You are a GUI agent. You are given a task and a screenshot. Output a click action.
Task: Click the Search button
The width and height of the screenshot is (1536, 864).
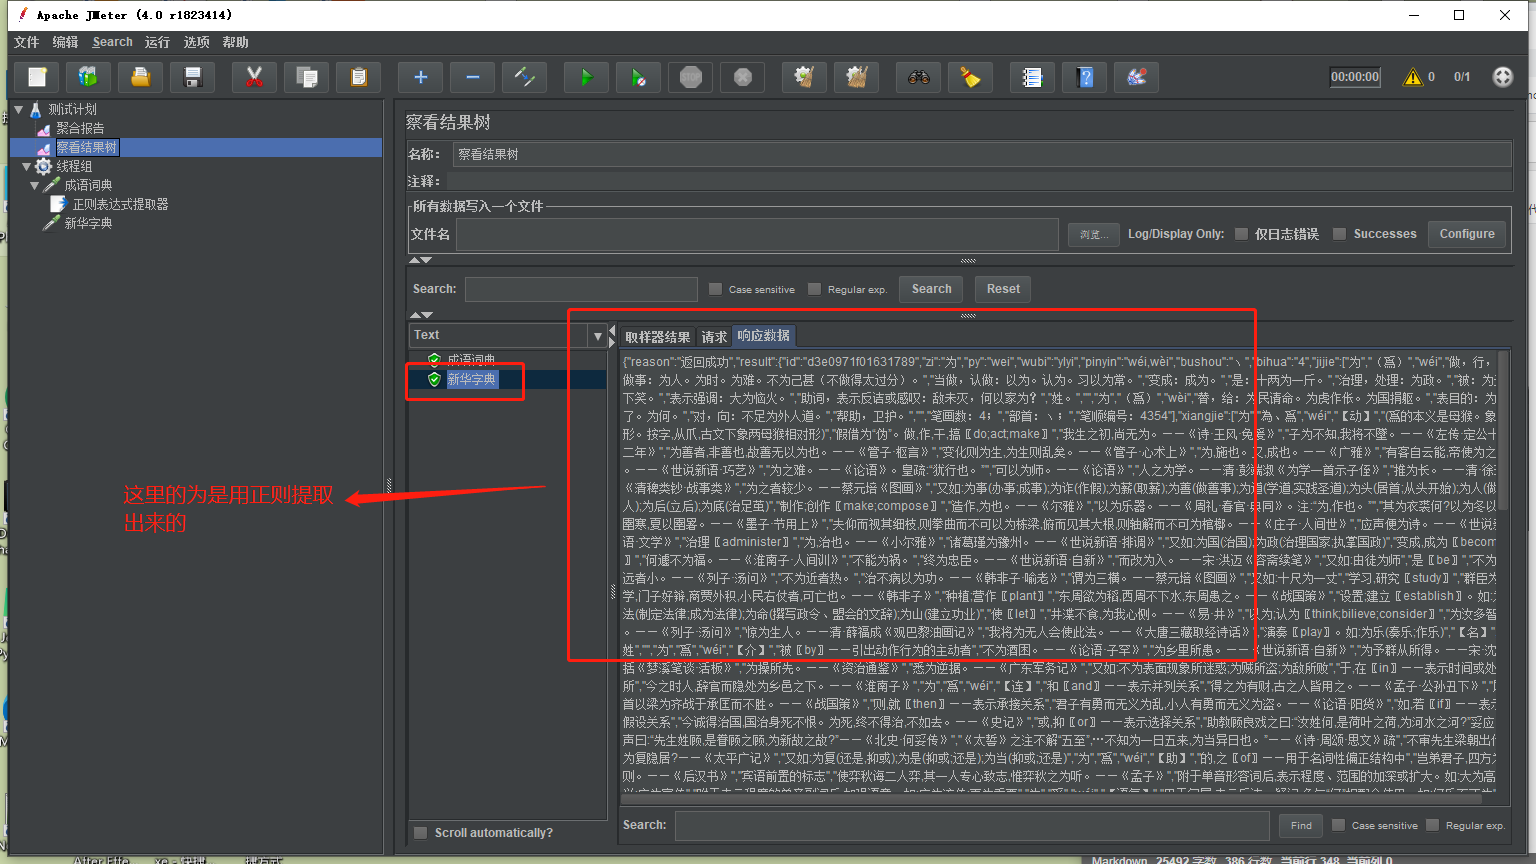click(x=931, y=289)
